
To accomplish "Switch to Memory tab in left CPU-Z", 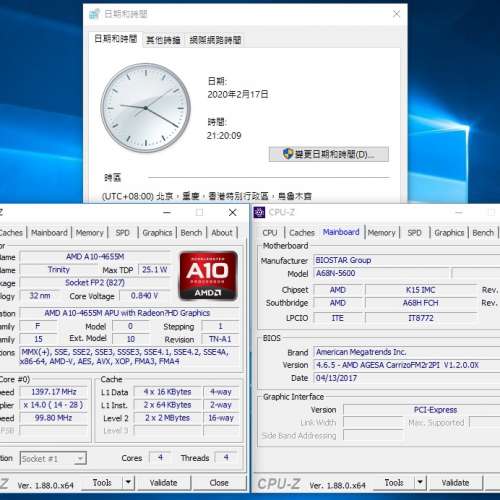I will pyautogui.click(x=89, y=233).
